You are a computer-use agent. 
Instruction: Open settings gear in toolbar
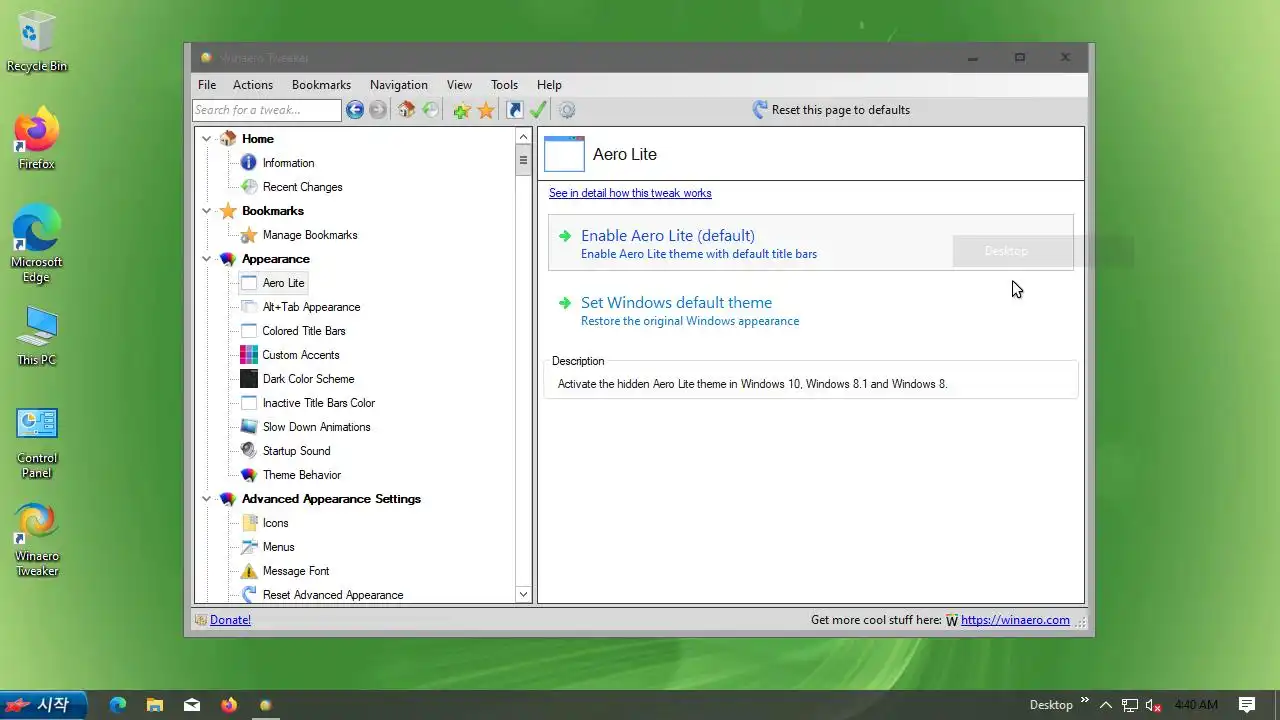coord(567,110)
